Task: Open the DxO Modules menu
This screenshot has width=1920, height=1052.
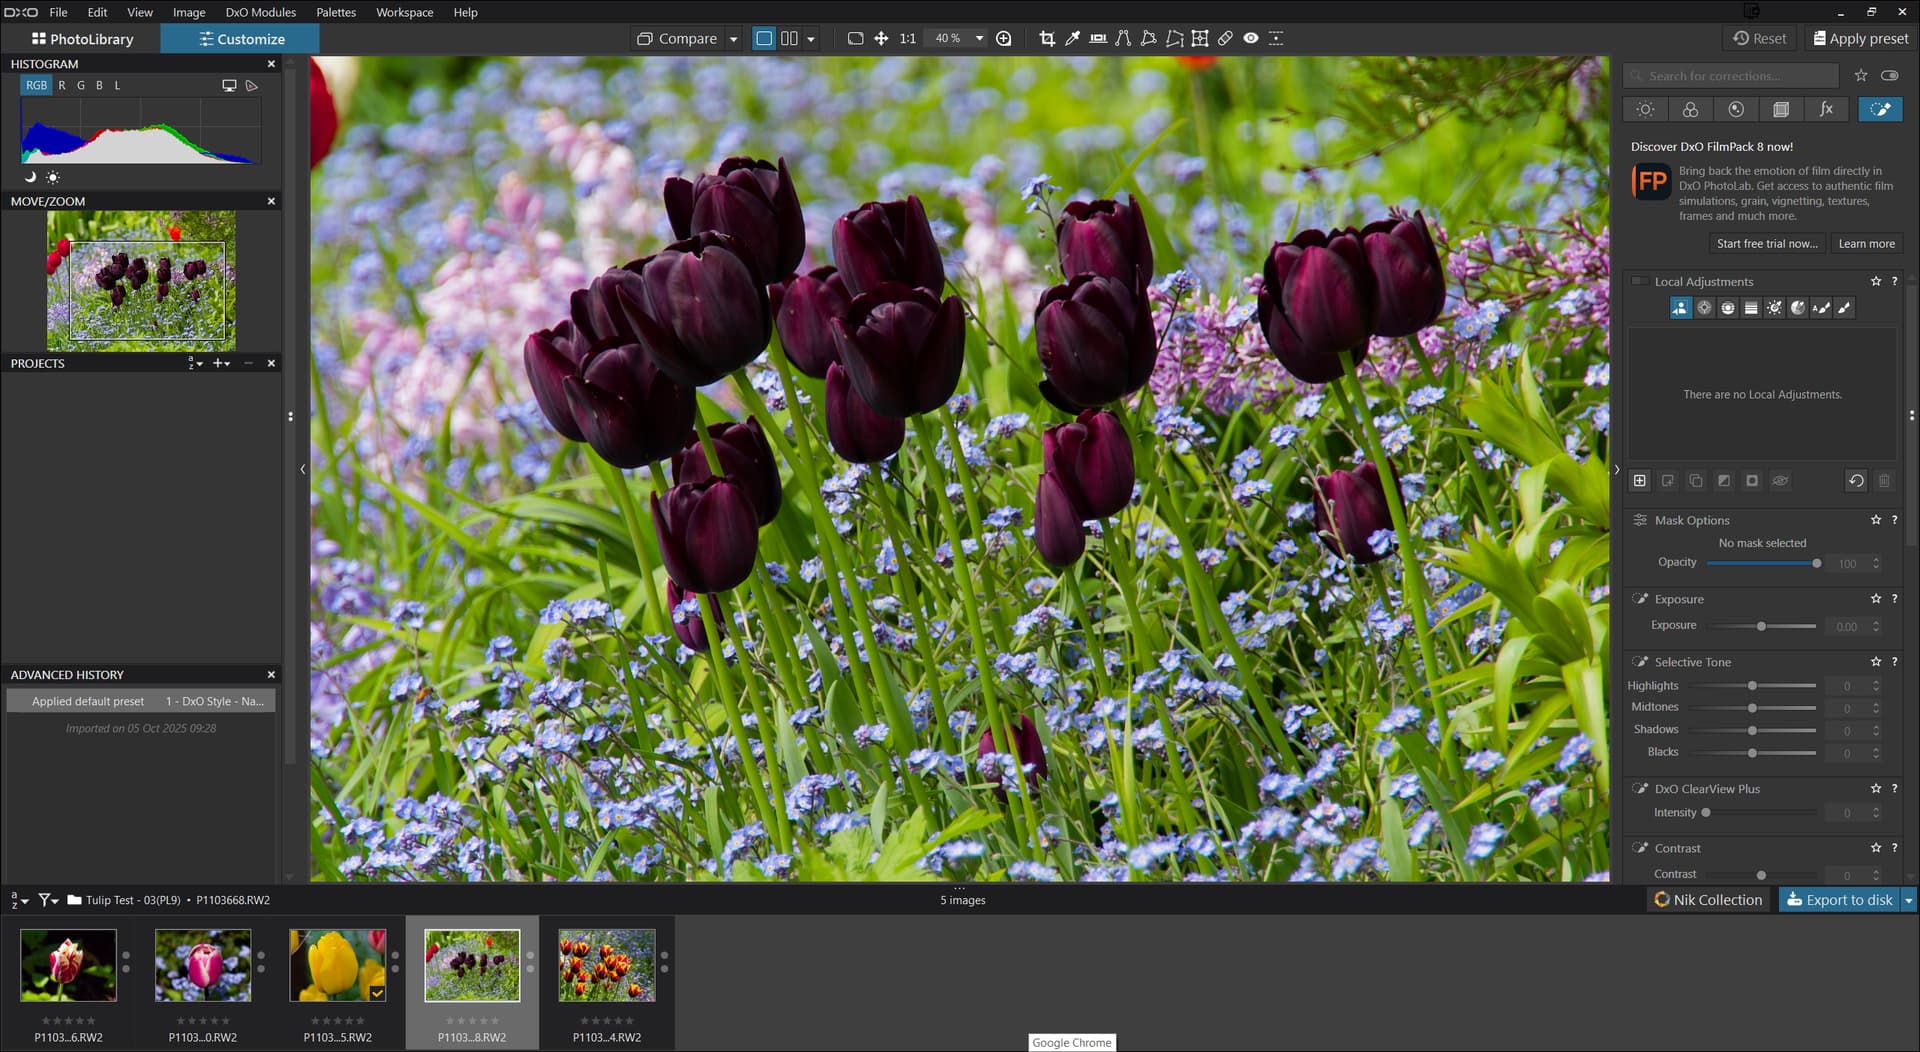Action: tap(260, 12)
